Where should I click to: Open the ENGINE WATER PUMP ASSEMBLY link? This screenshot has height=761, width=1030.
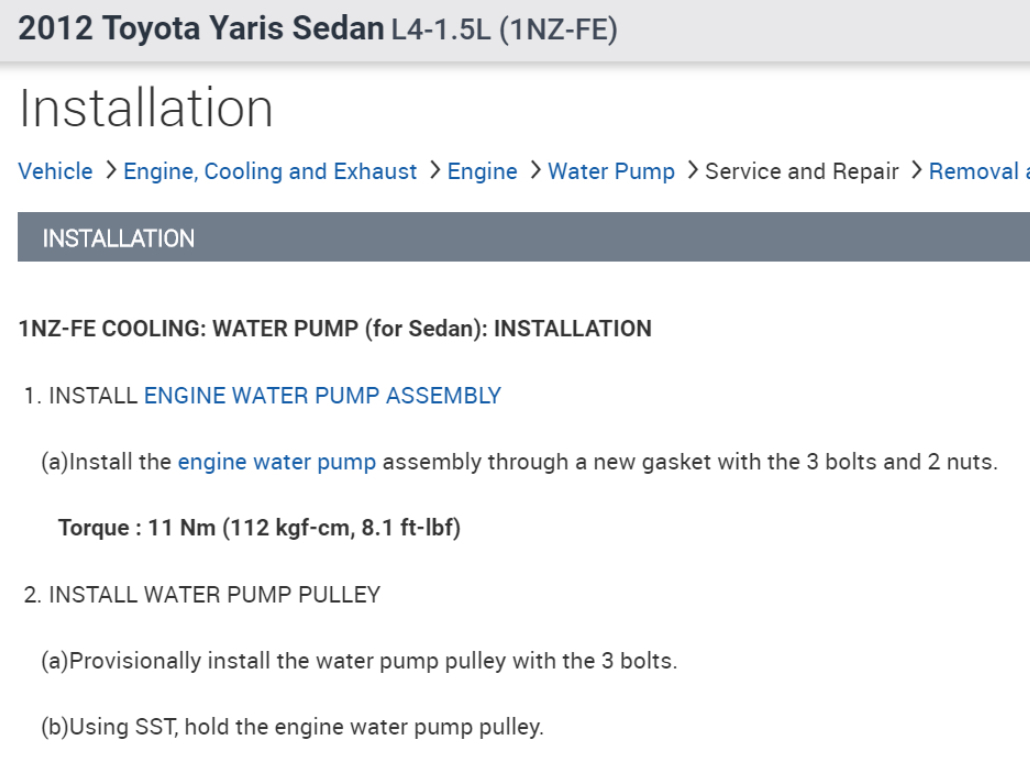click(322, 396)
